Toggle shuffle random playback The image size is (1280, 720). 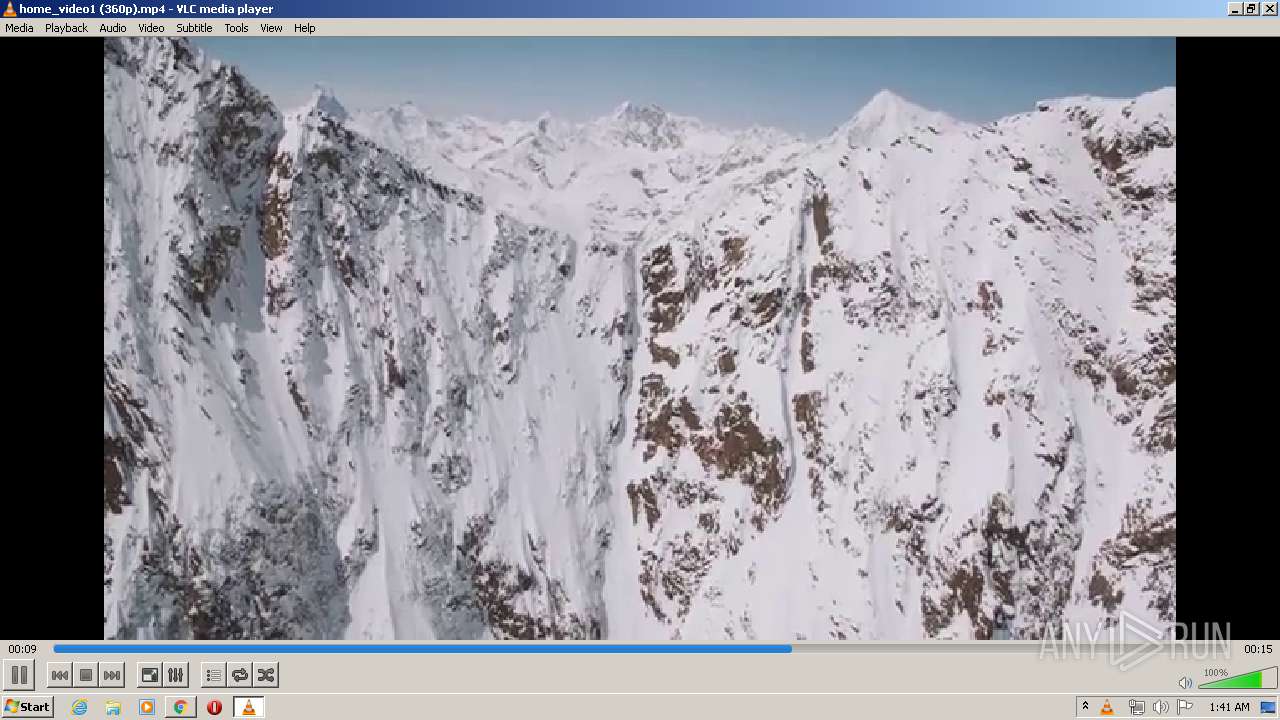(x=265, y=676)
